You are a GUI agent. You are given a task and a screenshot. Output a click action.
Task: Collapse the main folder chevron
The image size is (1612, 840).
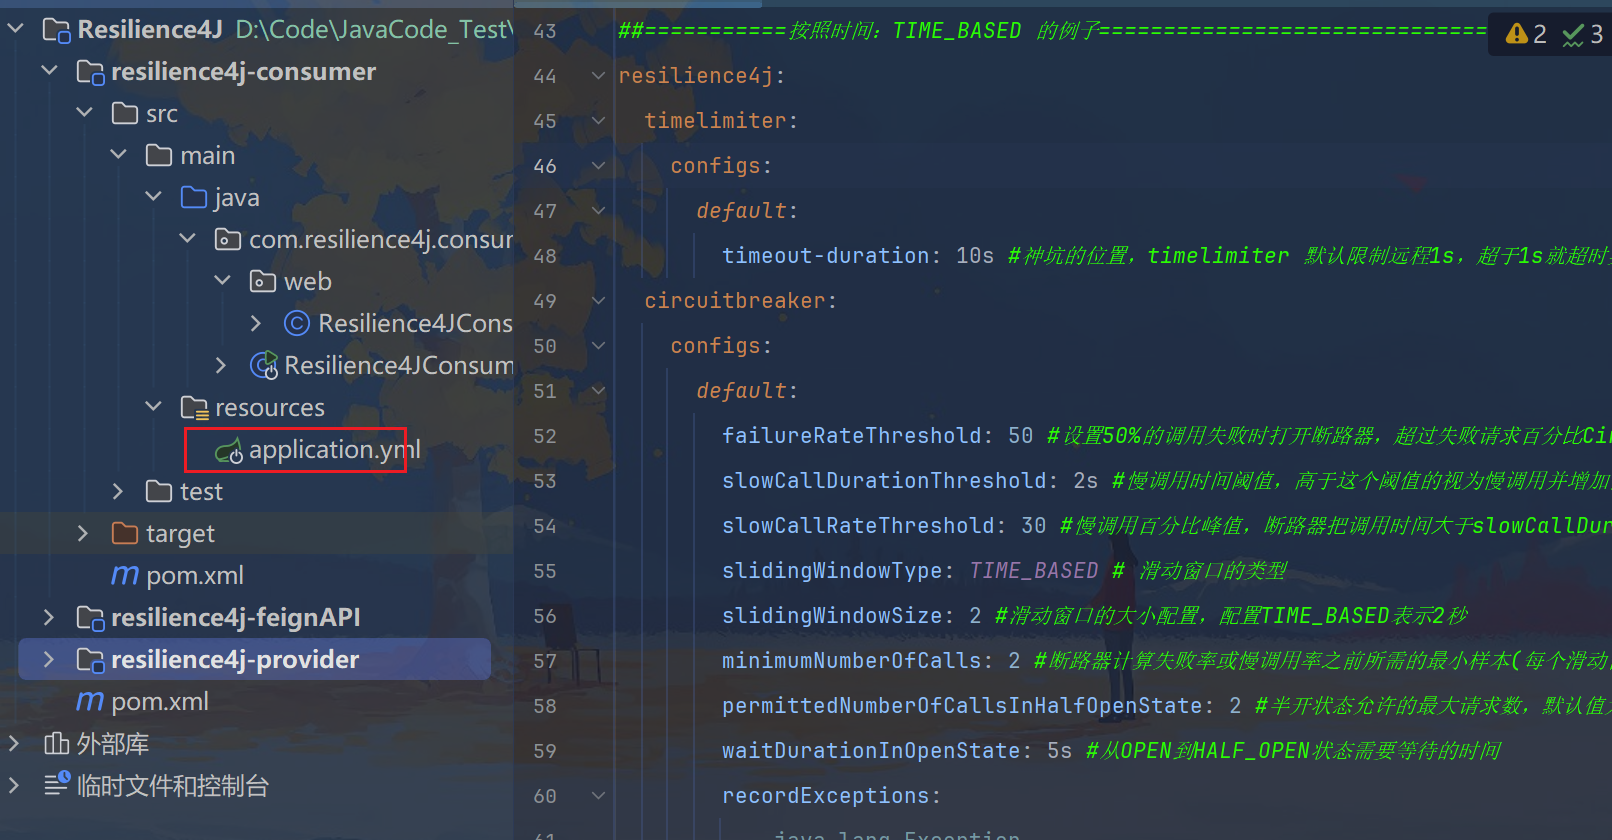tap(119, 155)
